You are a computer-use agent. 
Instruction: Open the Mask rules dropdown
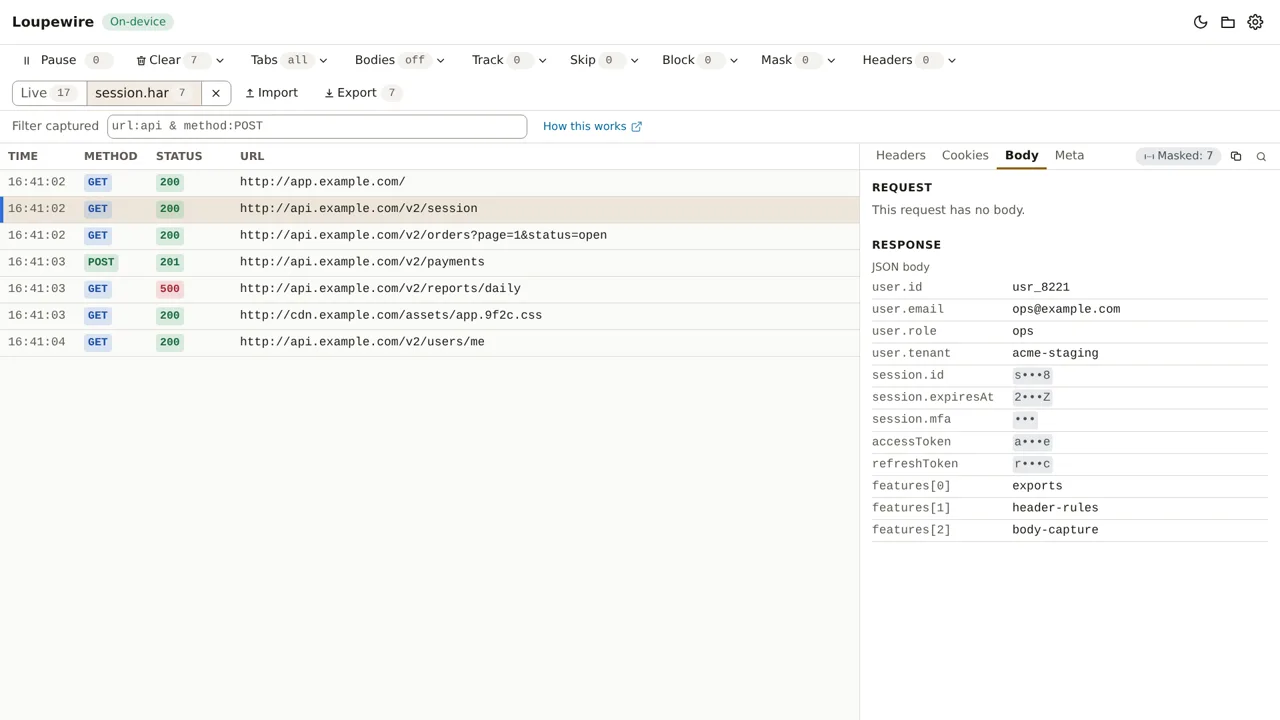(798, 60)
